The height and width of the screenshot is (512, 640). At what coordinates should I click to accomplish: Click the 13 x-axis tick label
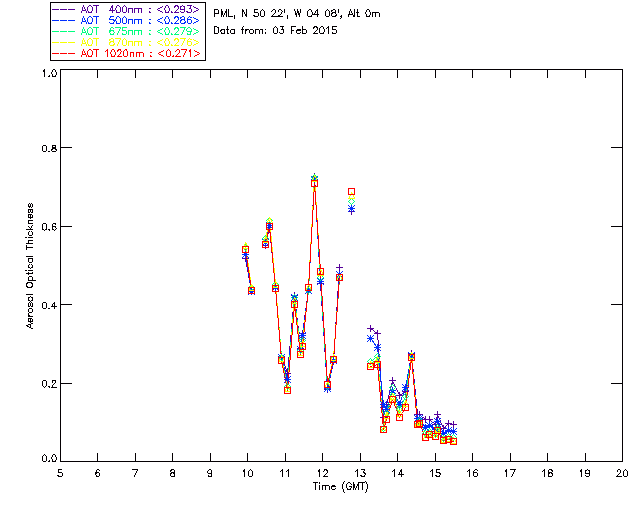pyautogui.click(x=360, y=473)
